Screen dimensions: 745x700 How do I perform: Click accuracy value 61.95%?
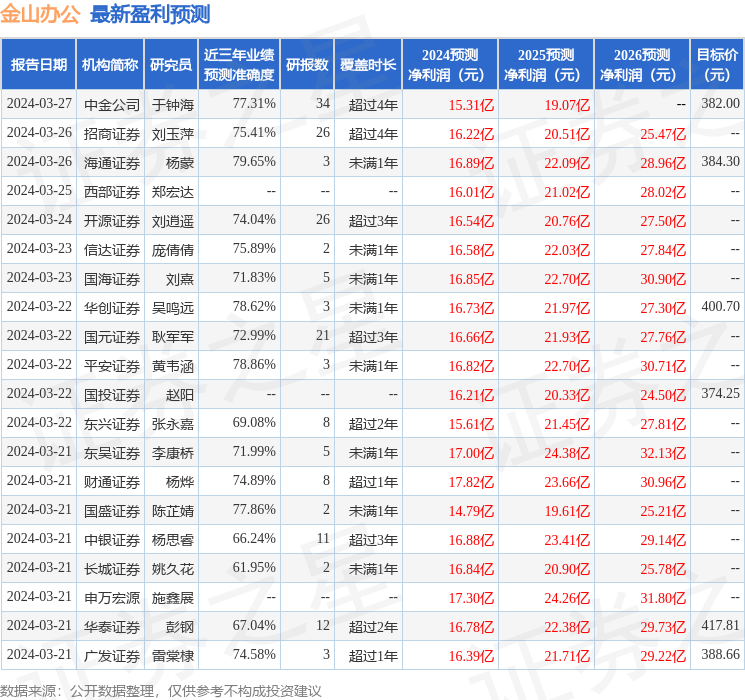coord(254,567)
